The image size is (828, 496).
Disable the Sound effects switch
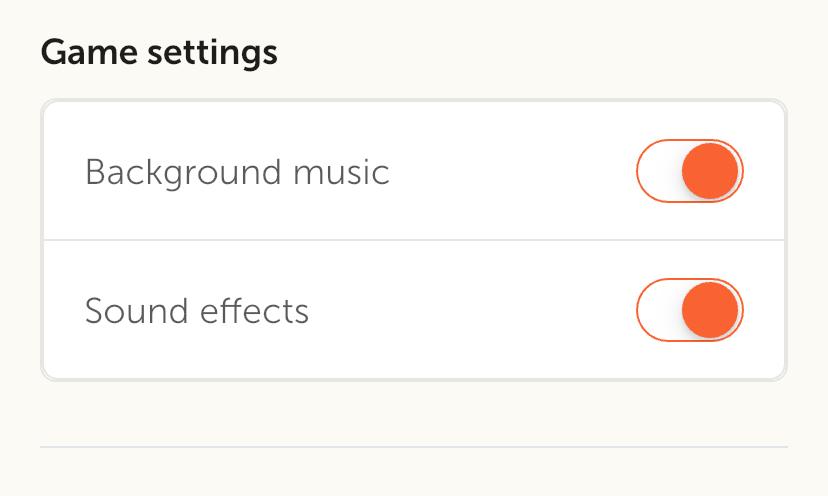(x=690, y=311)
